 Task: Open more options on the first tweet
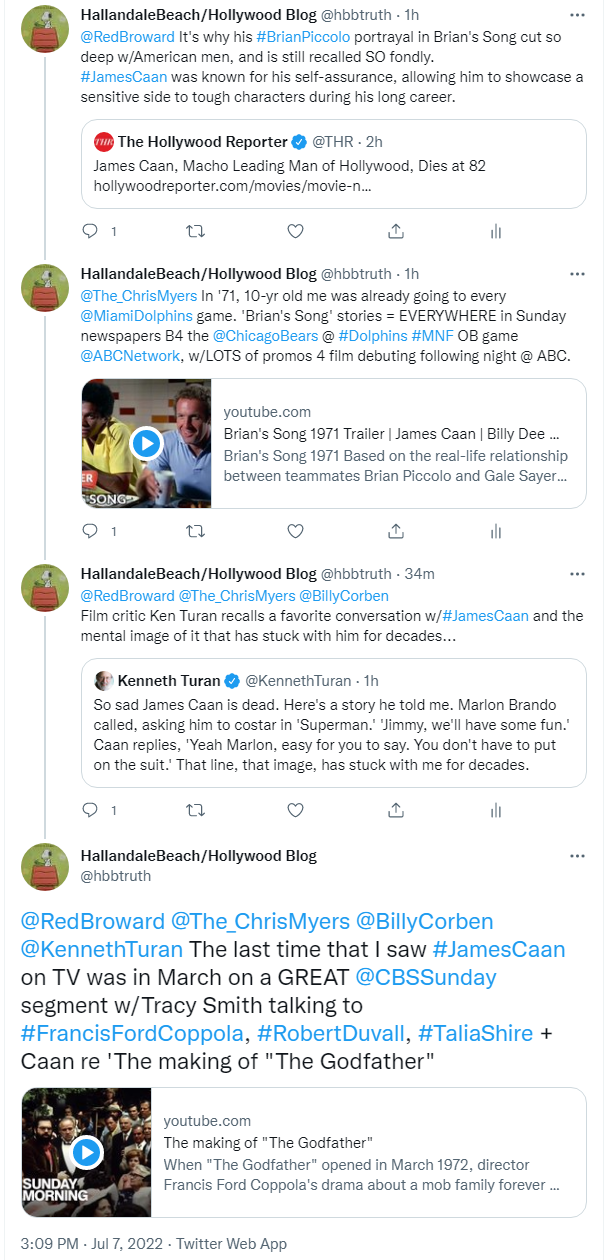click(x=577, y=16)
